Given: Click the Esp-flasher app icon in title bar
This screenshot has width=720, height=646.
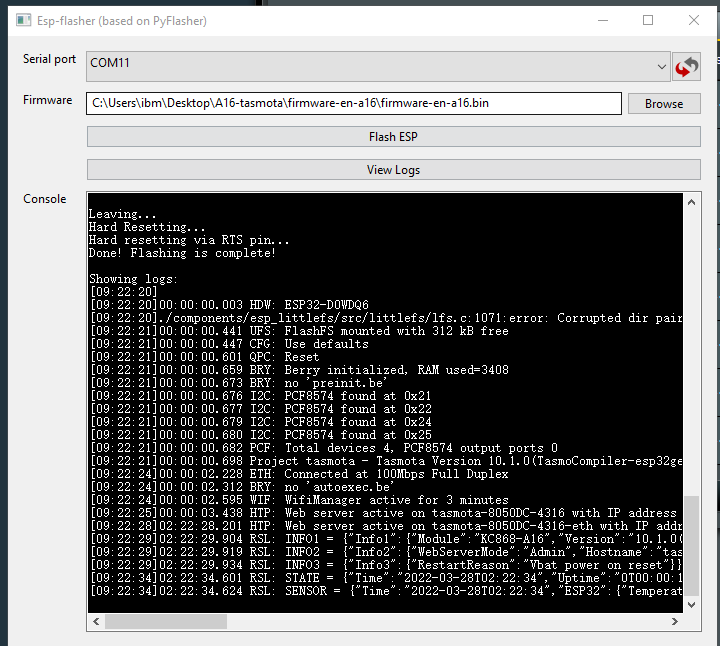Looking at the screenshot, I should [14, 20].
